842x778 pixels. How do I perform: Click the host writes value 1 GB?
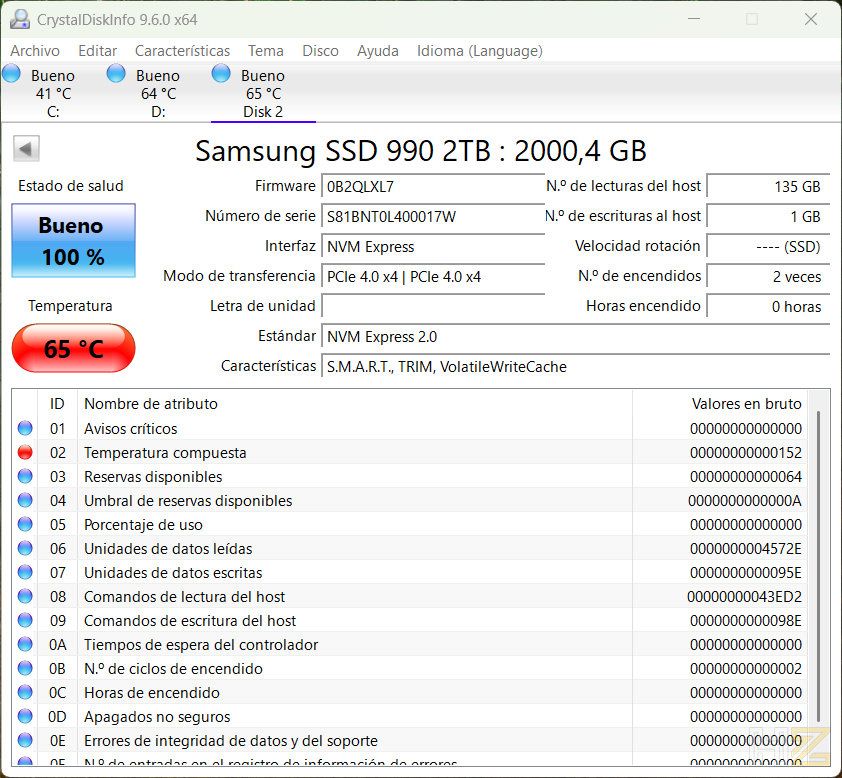[768, 216]
